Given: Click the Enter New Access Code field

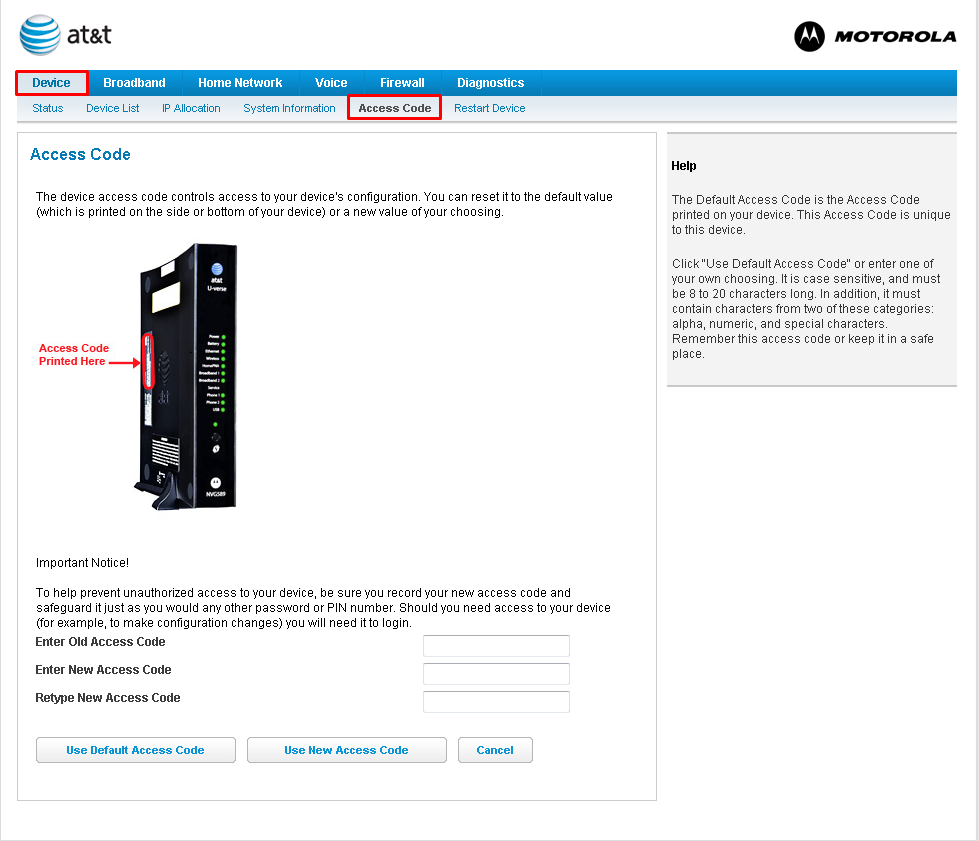Looking at the screenshot, I should [x=496, y=674].
